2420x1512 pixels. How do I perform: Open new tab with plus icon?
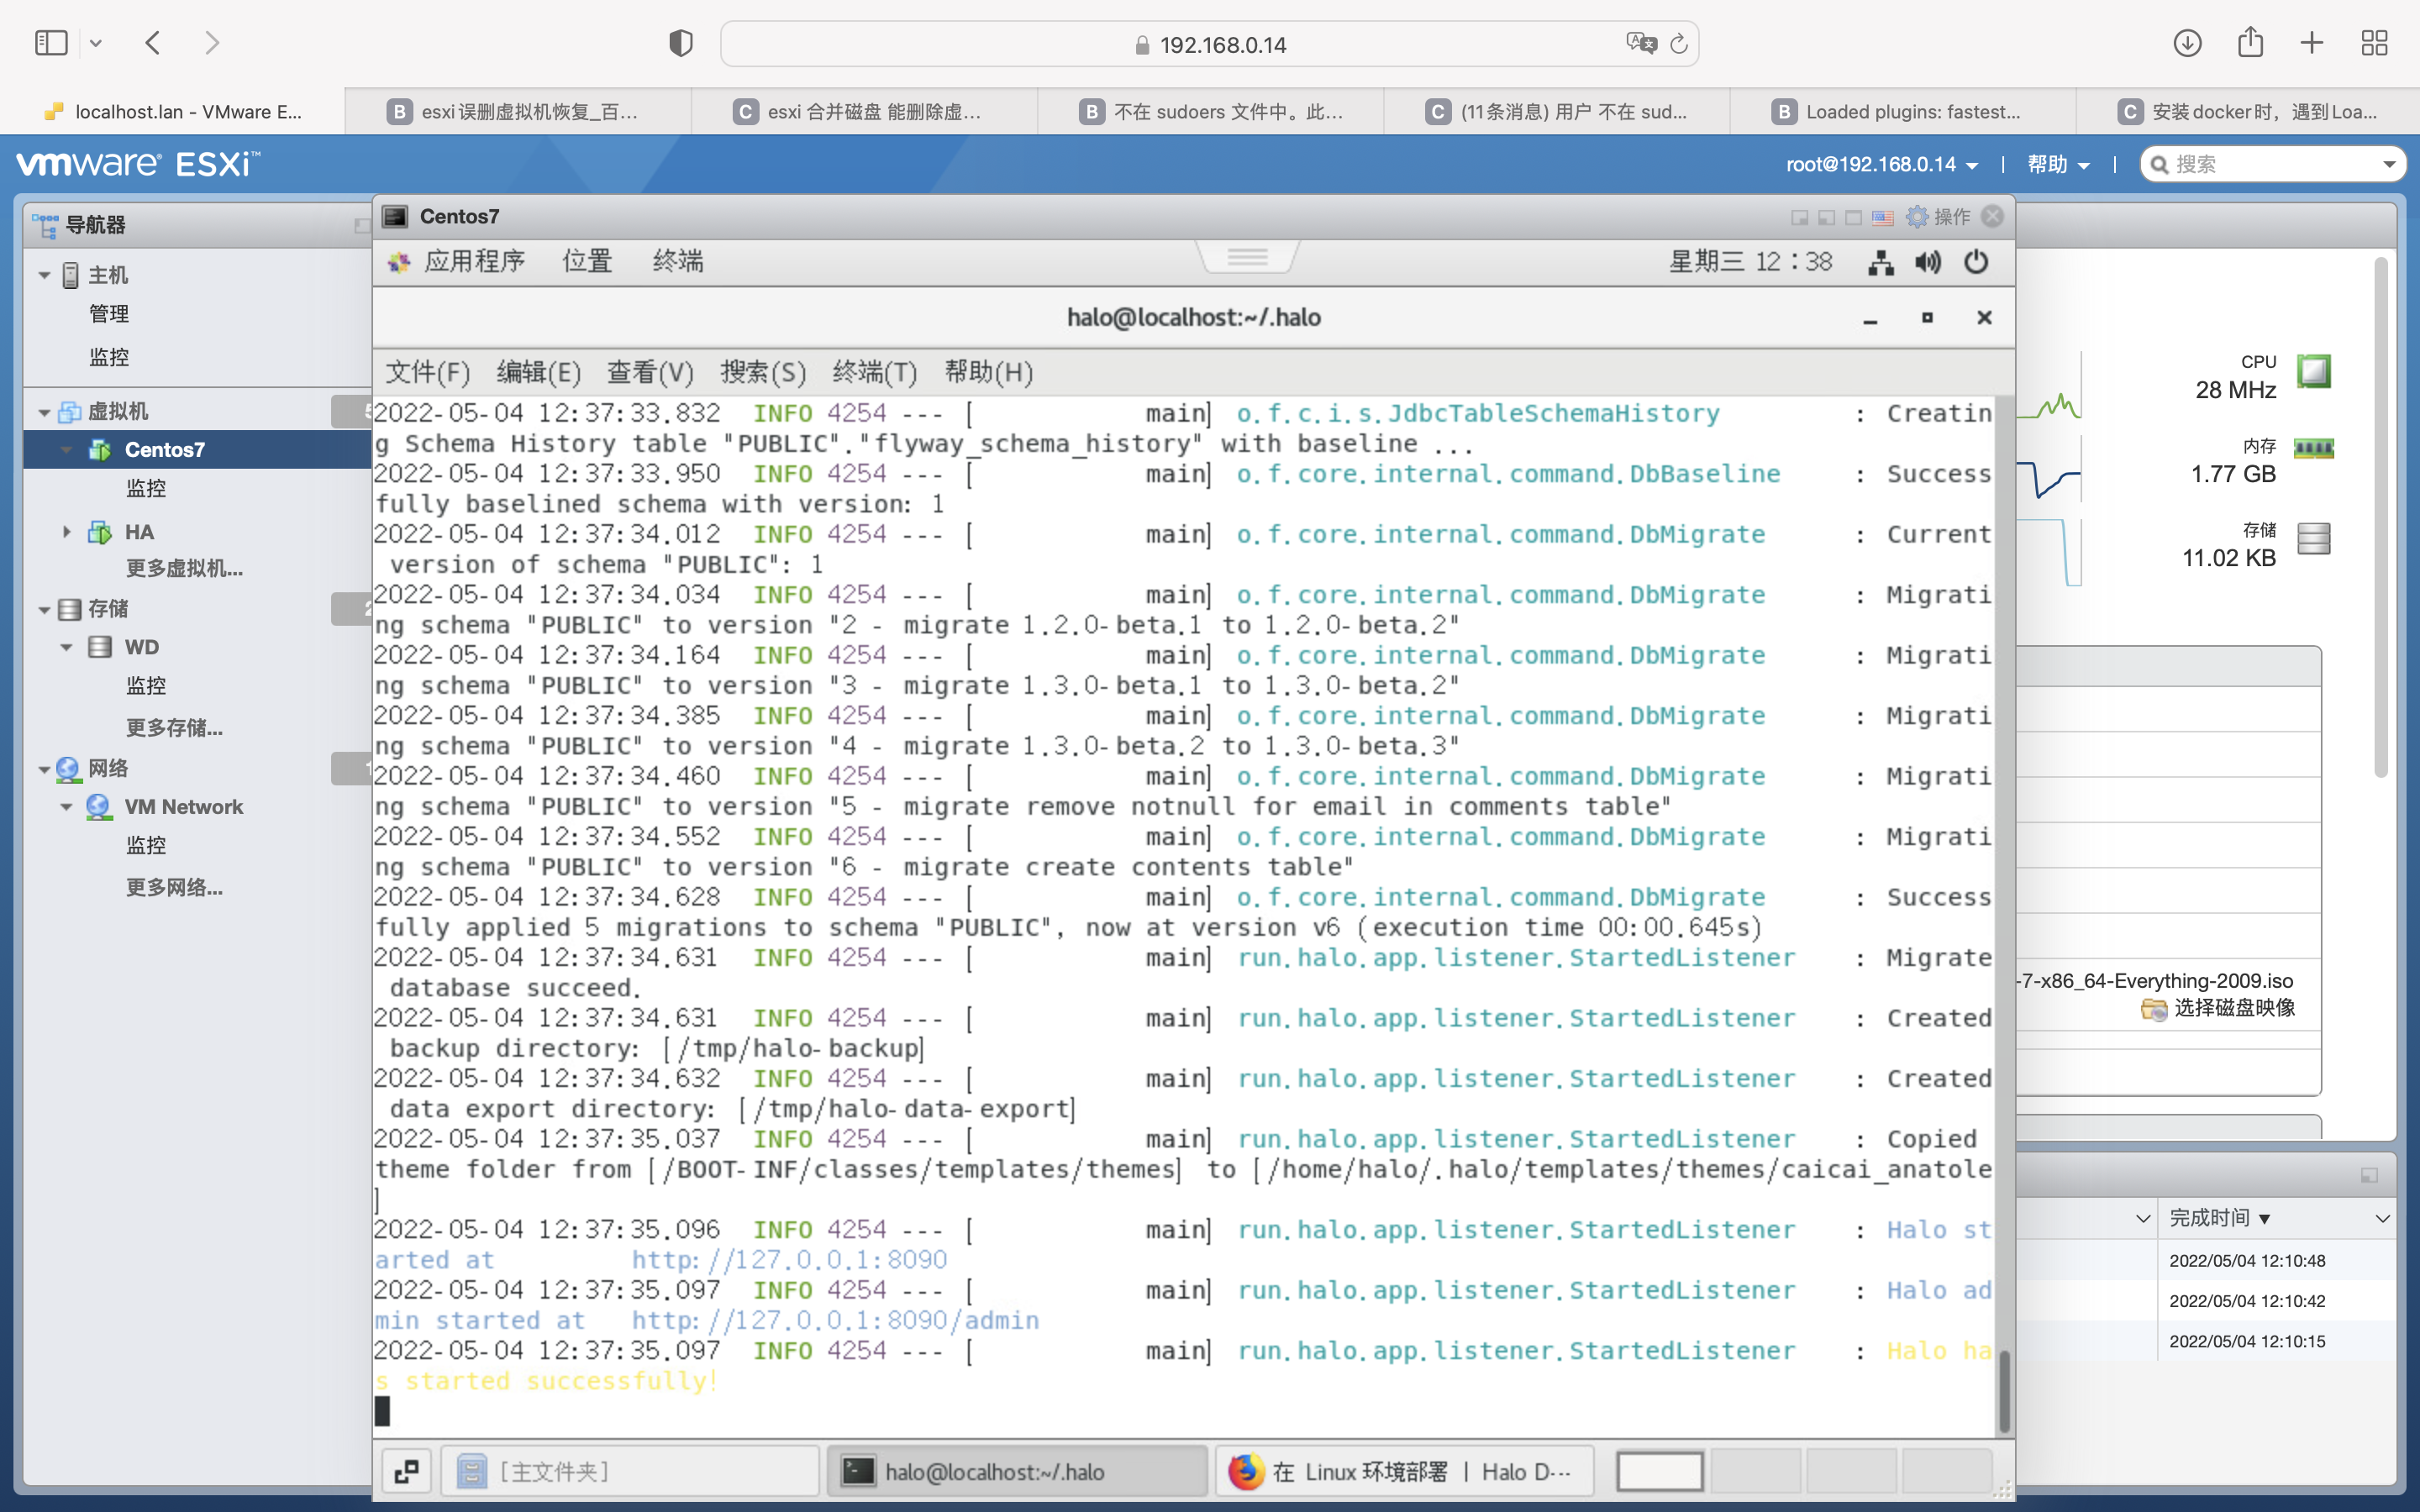pyautogui.click(x=2312, y=43)
